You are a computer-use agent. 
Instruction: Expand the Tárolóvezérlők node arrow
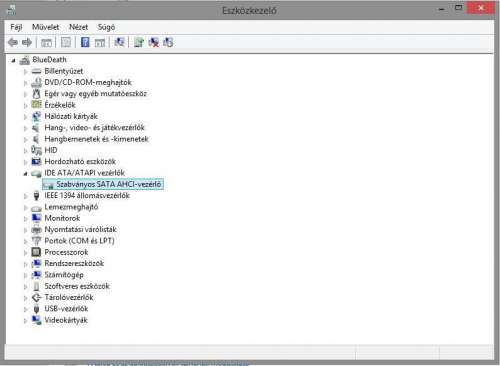tap(25, 298)
